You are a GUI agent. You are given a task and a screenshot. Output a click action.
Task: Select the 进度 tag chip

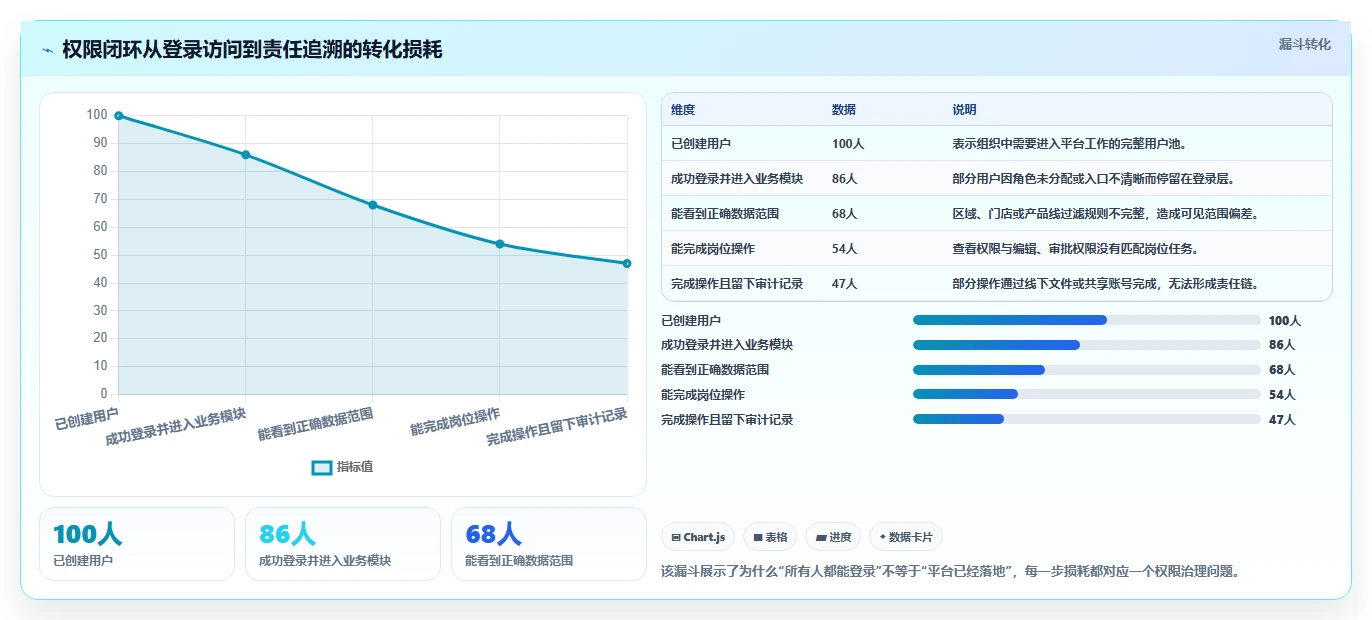[x=833, y=537]
